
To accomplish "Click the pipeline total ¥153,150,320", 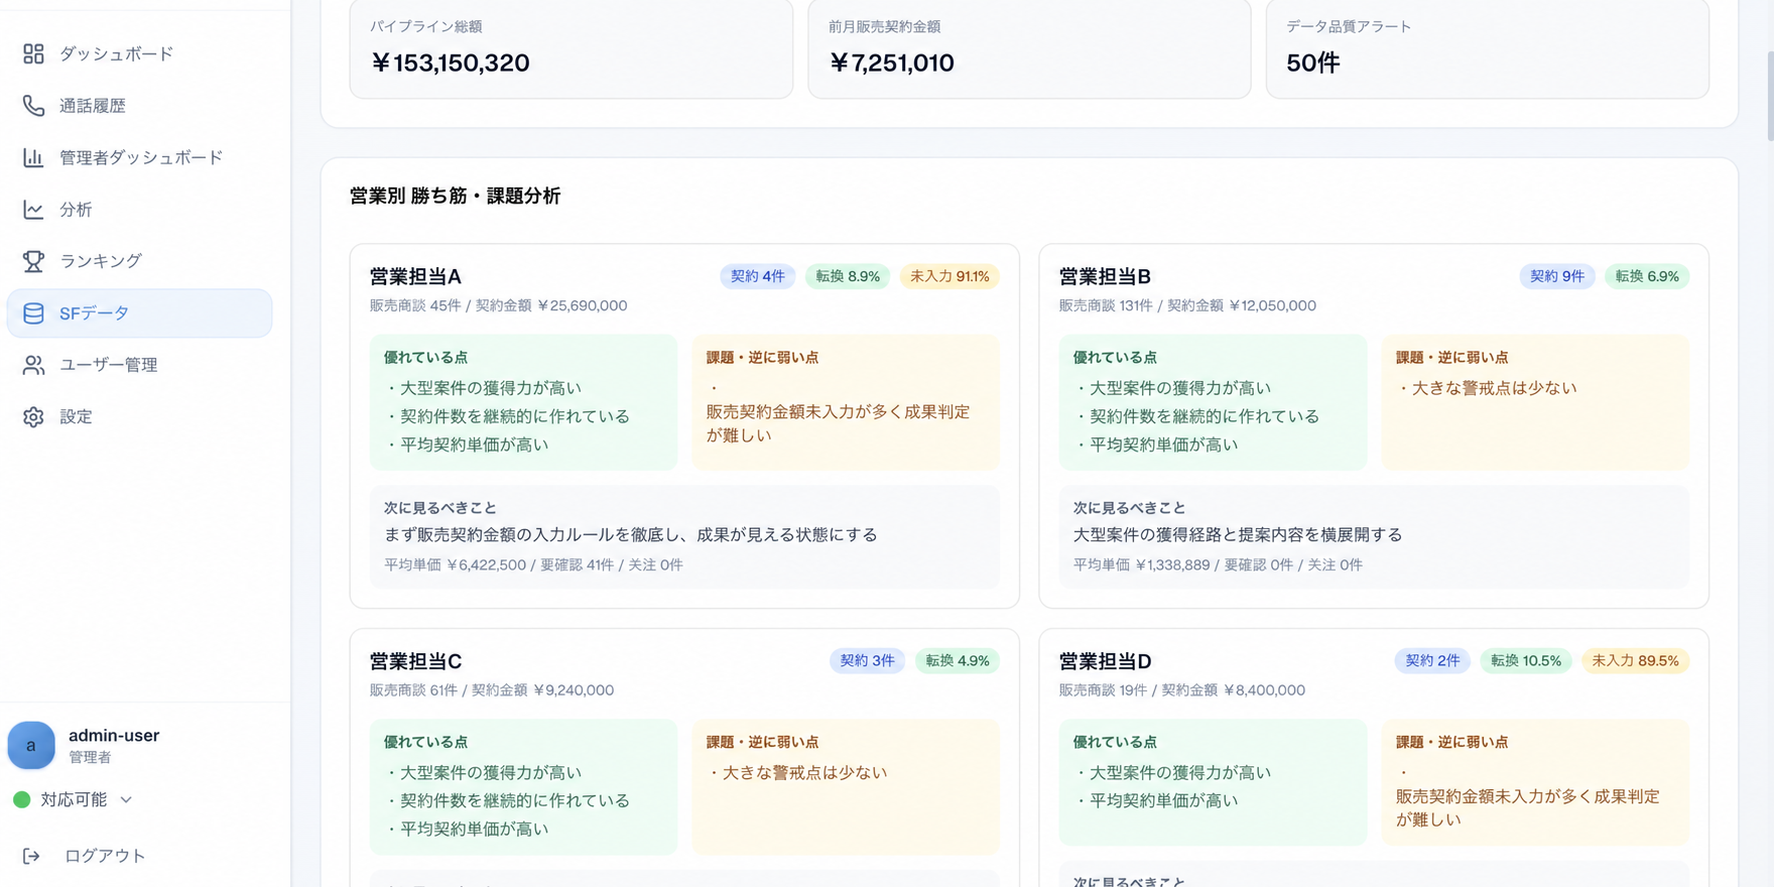I will [x=450, y=63].
